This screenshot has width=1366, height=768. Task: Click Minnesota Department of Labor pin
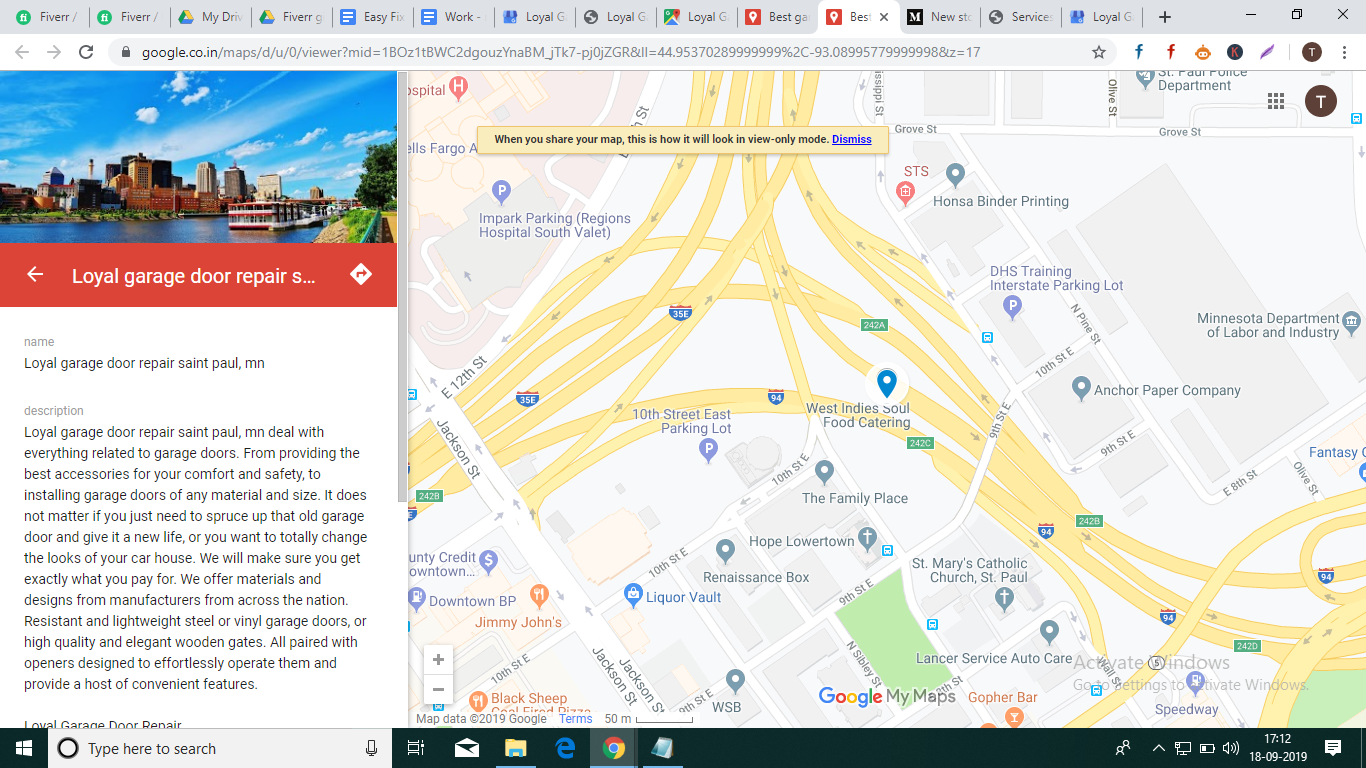coord(1353,322)
